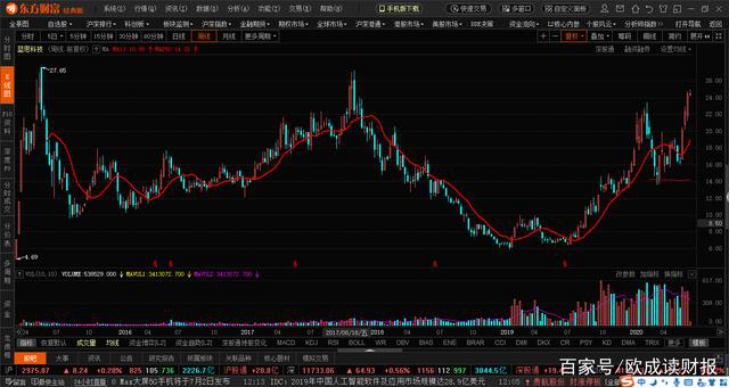Expand the 复权 dropdown
730x388 pixels.
click(x=574, y=36)
